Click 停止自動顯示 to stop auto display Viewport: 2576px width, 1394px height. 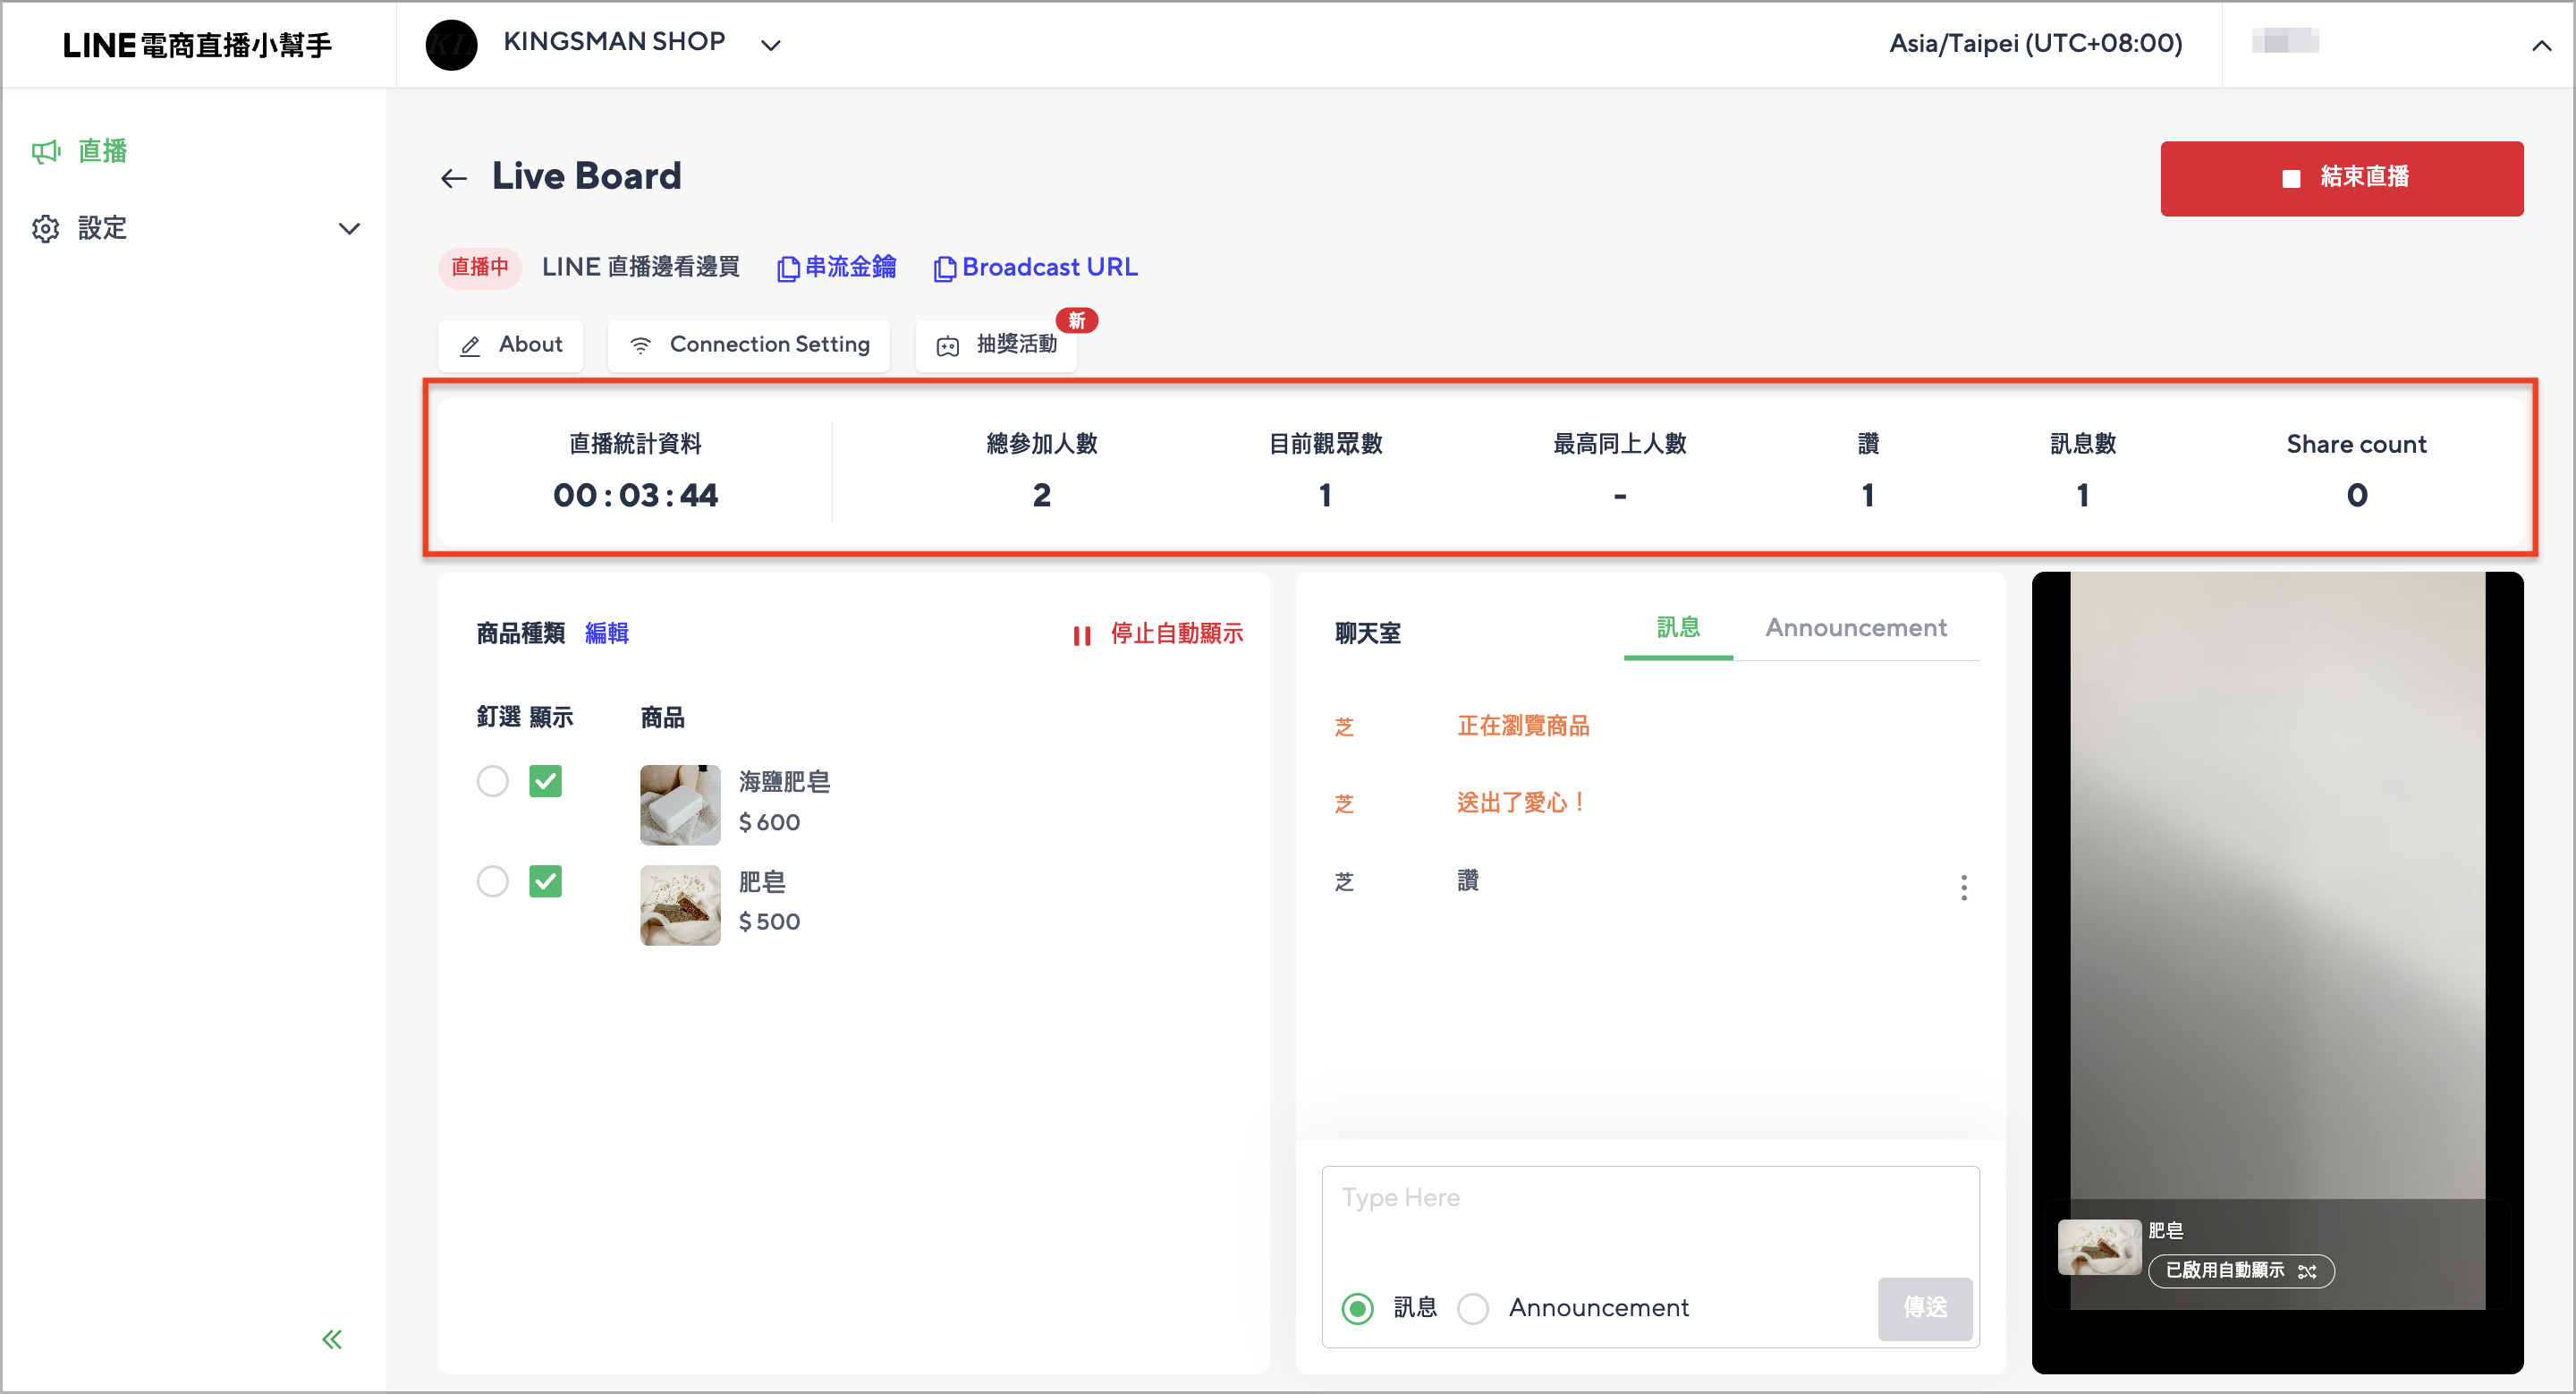pyautogui.click(x=1177, y=633)
